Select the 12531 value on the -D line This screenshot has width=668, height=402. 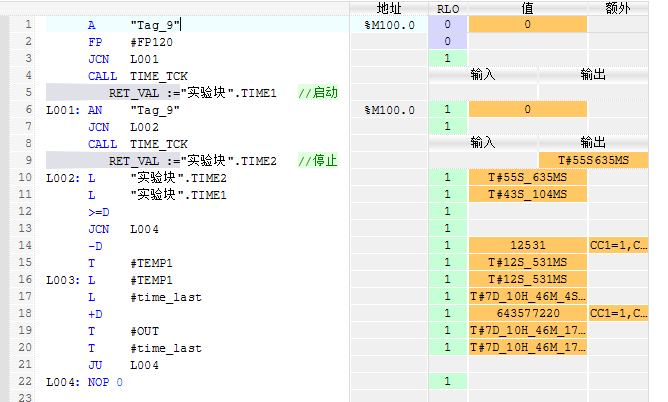click(527, 245)
